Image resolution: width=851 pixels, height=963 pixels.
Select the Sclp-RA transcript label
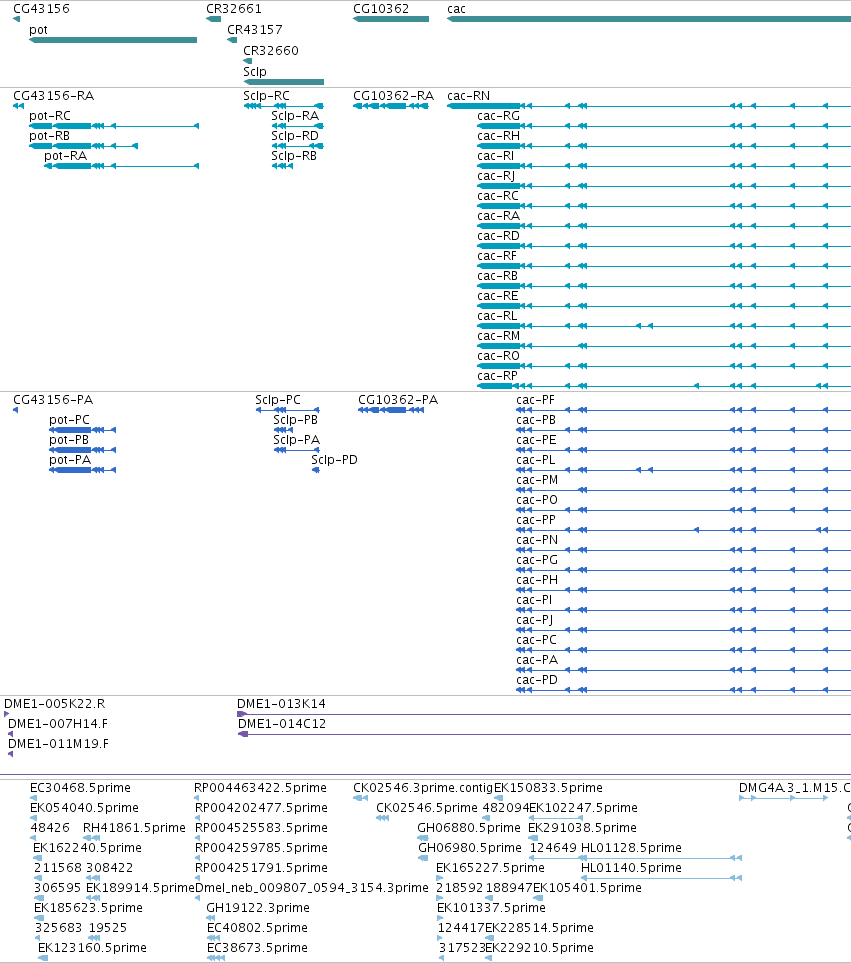click(295, 116)
